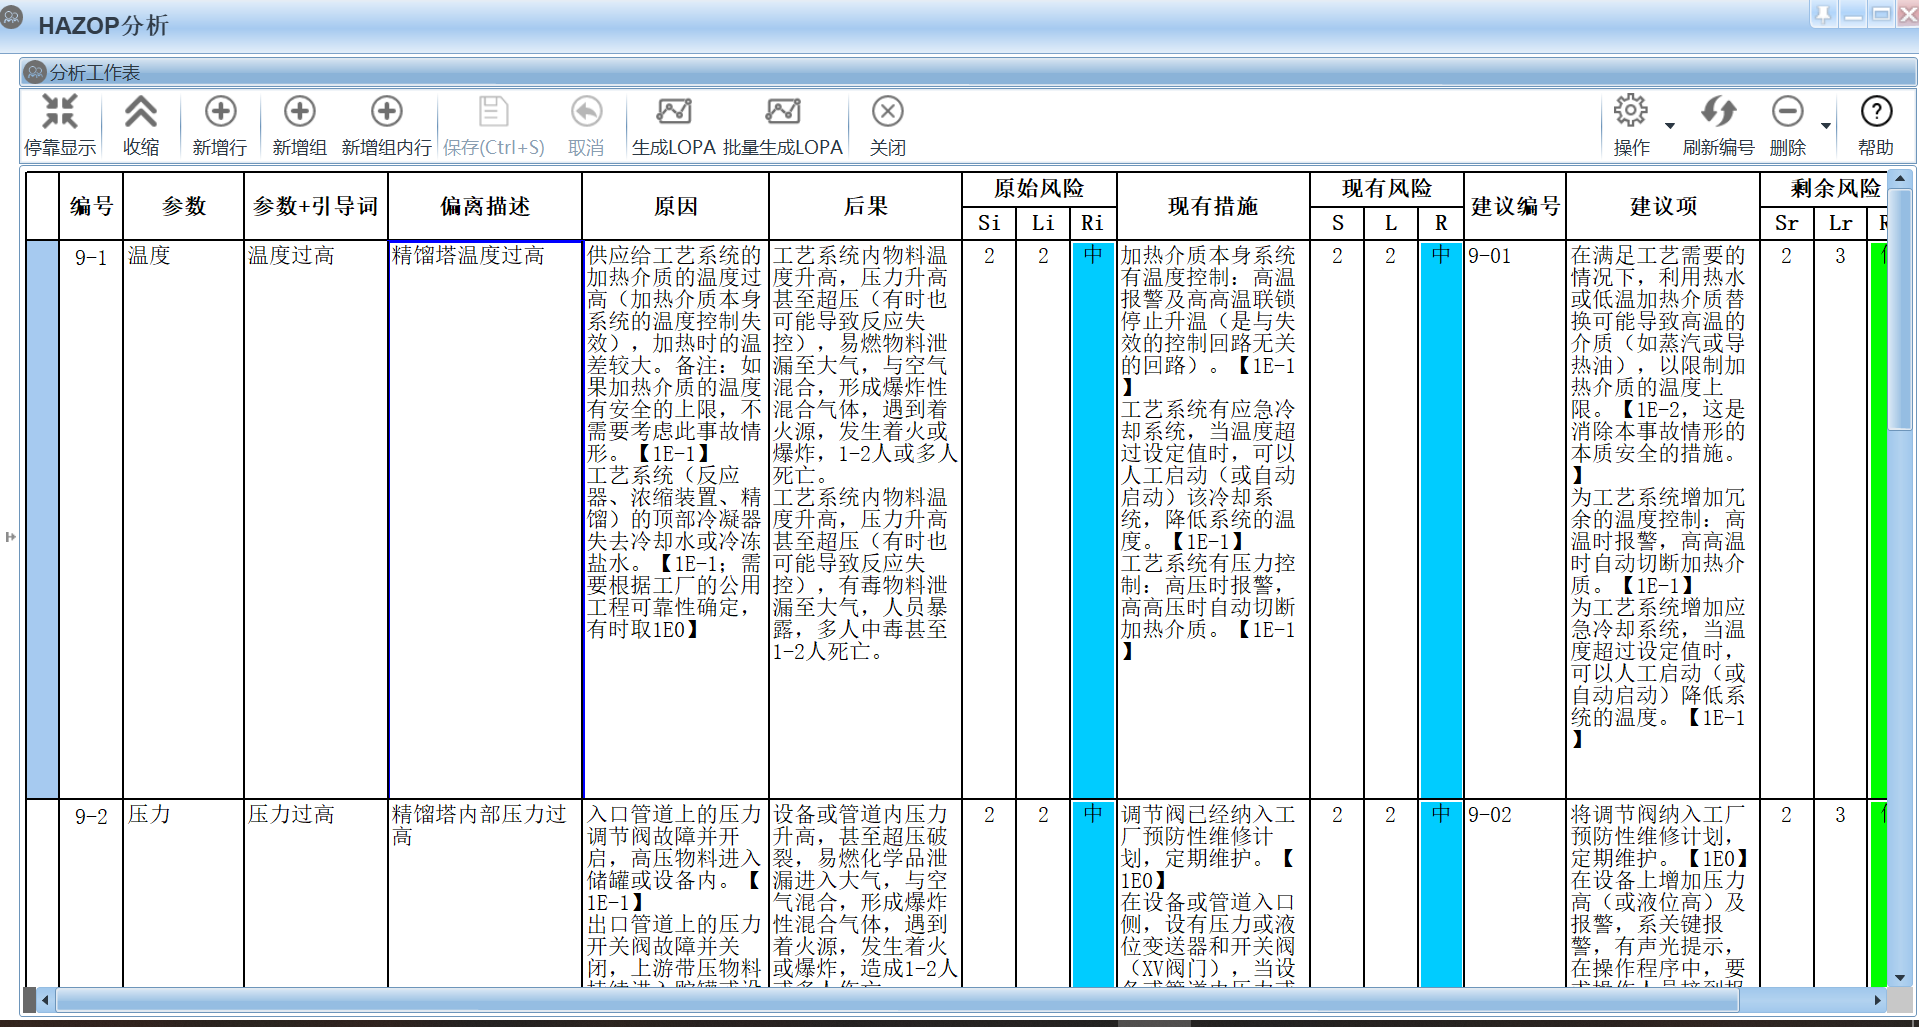Click the 9-01 suggestion number cell
Image resolution: width=1927 pixels, height=1027 pixels.
click(x=1515, y=519)
